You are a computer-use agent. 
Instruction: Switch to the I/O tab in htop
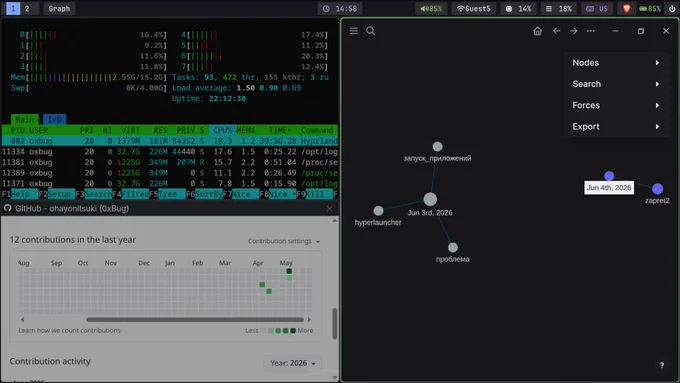click(x=54, y=119)
